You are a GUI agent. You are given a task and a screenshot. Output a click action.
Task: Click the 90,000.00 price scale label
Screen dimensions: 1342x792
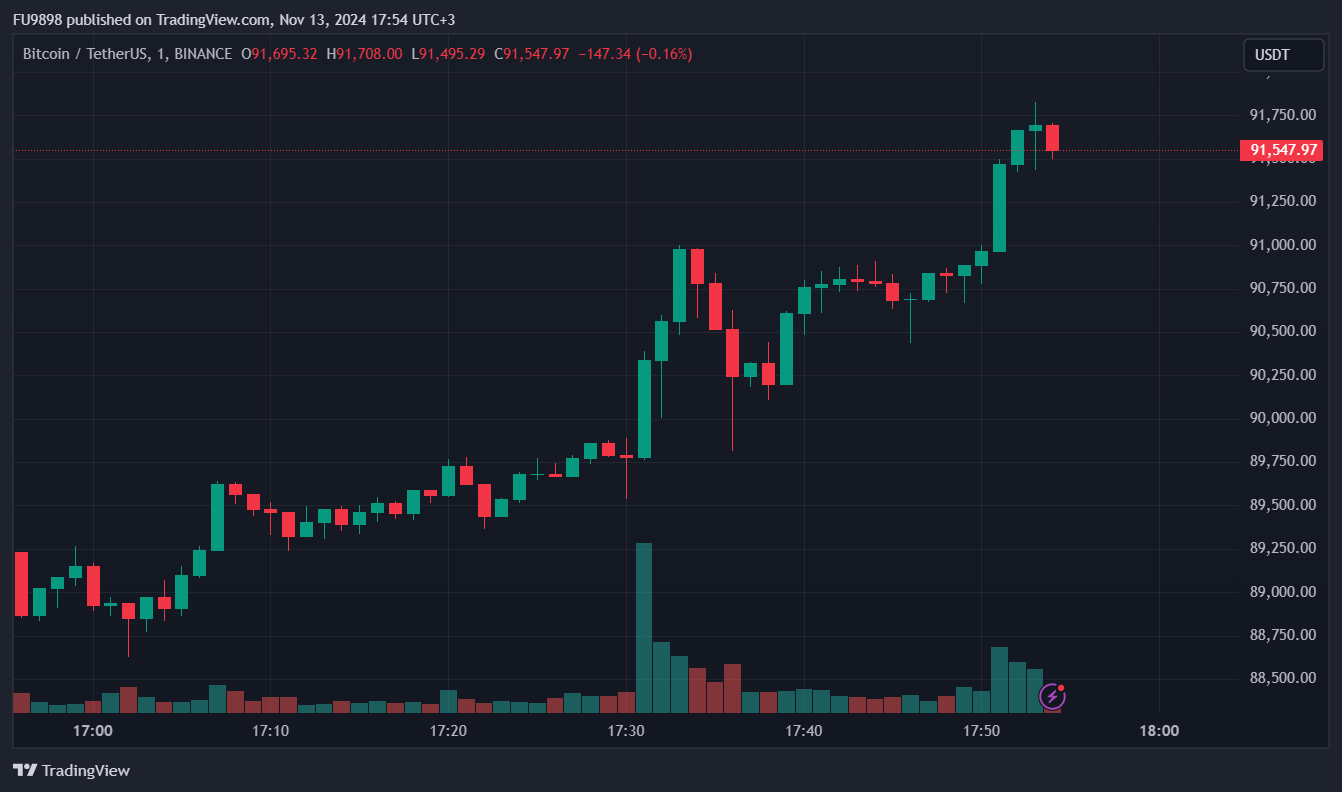point(1283,418)
